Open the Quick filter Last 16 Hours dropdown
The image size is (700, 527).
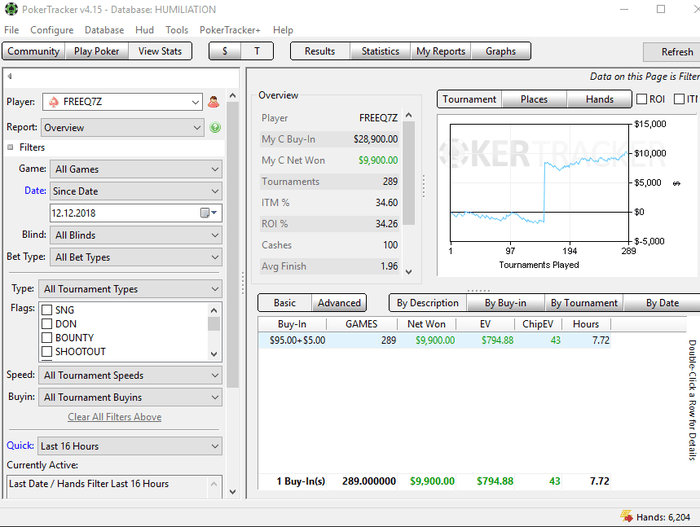coord(130,446)
